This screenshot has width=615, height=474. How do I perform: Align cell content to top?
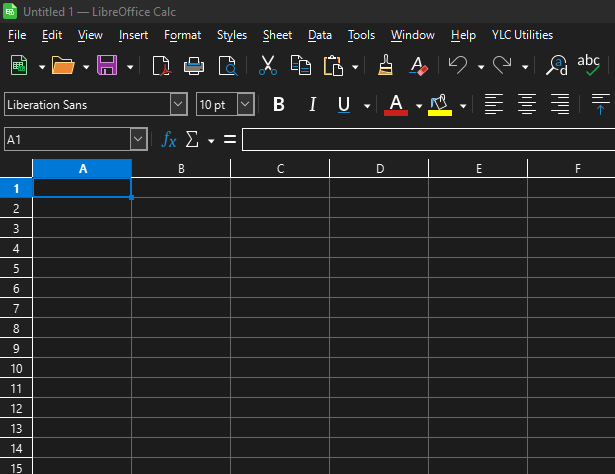coord(600,104)
